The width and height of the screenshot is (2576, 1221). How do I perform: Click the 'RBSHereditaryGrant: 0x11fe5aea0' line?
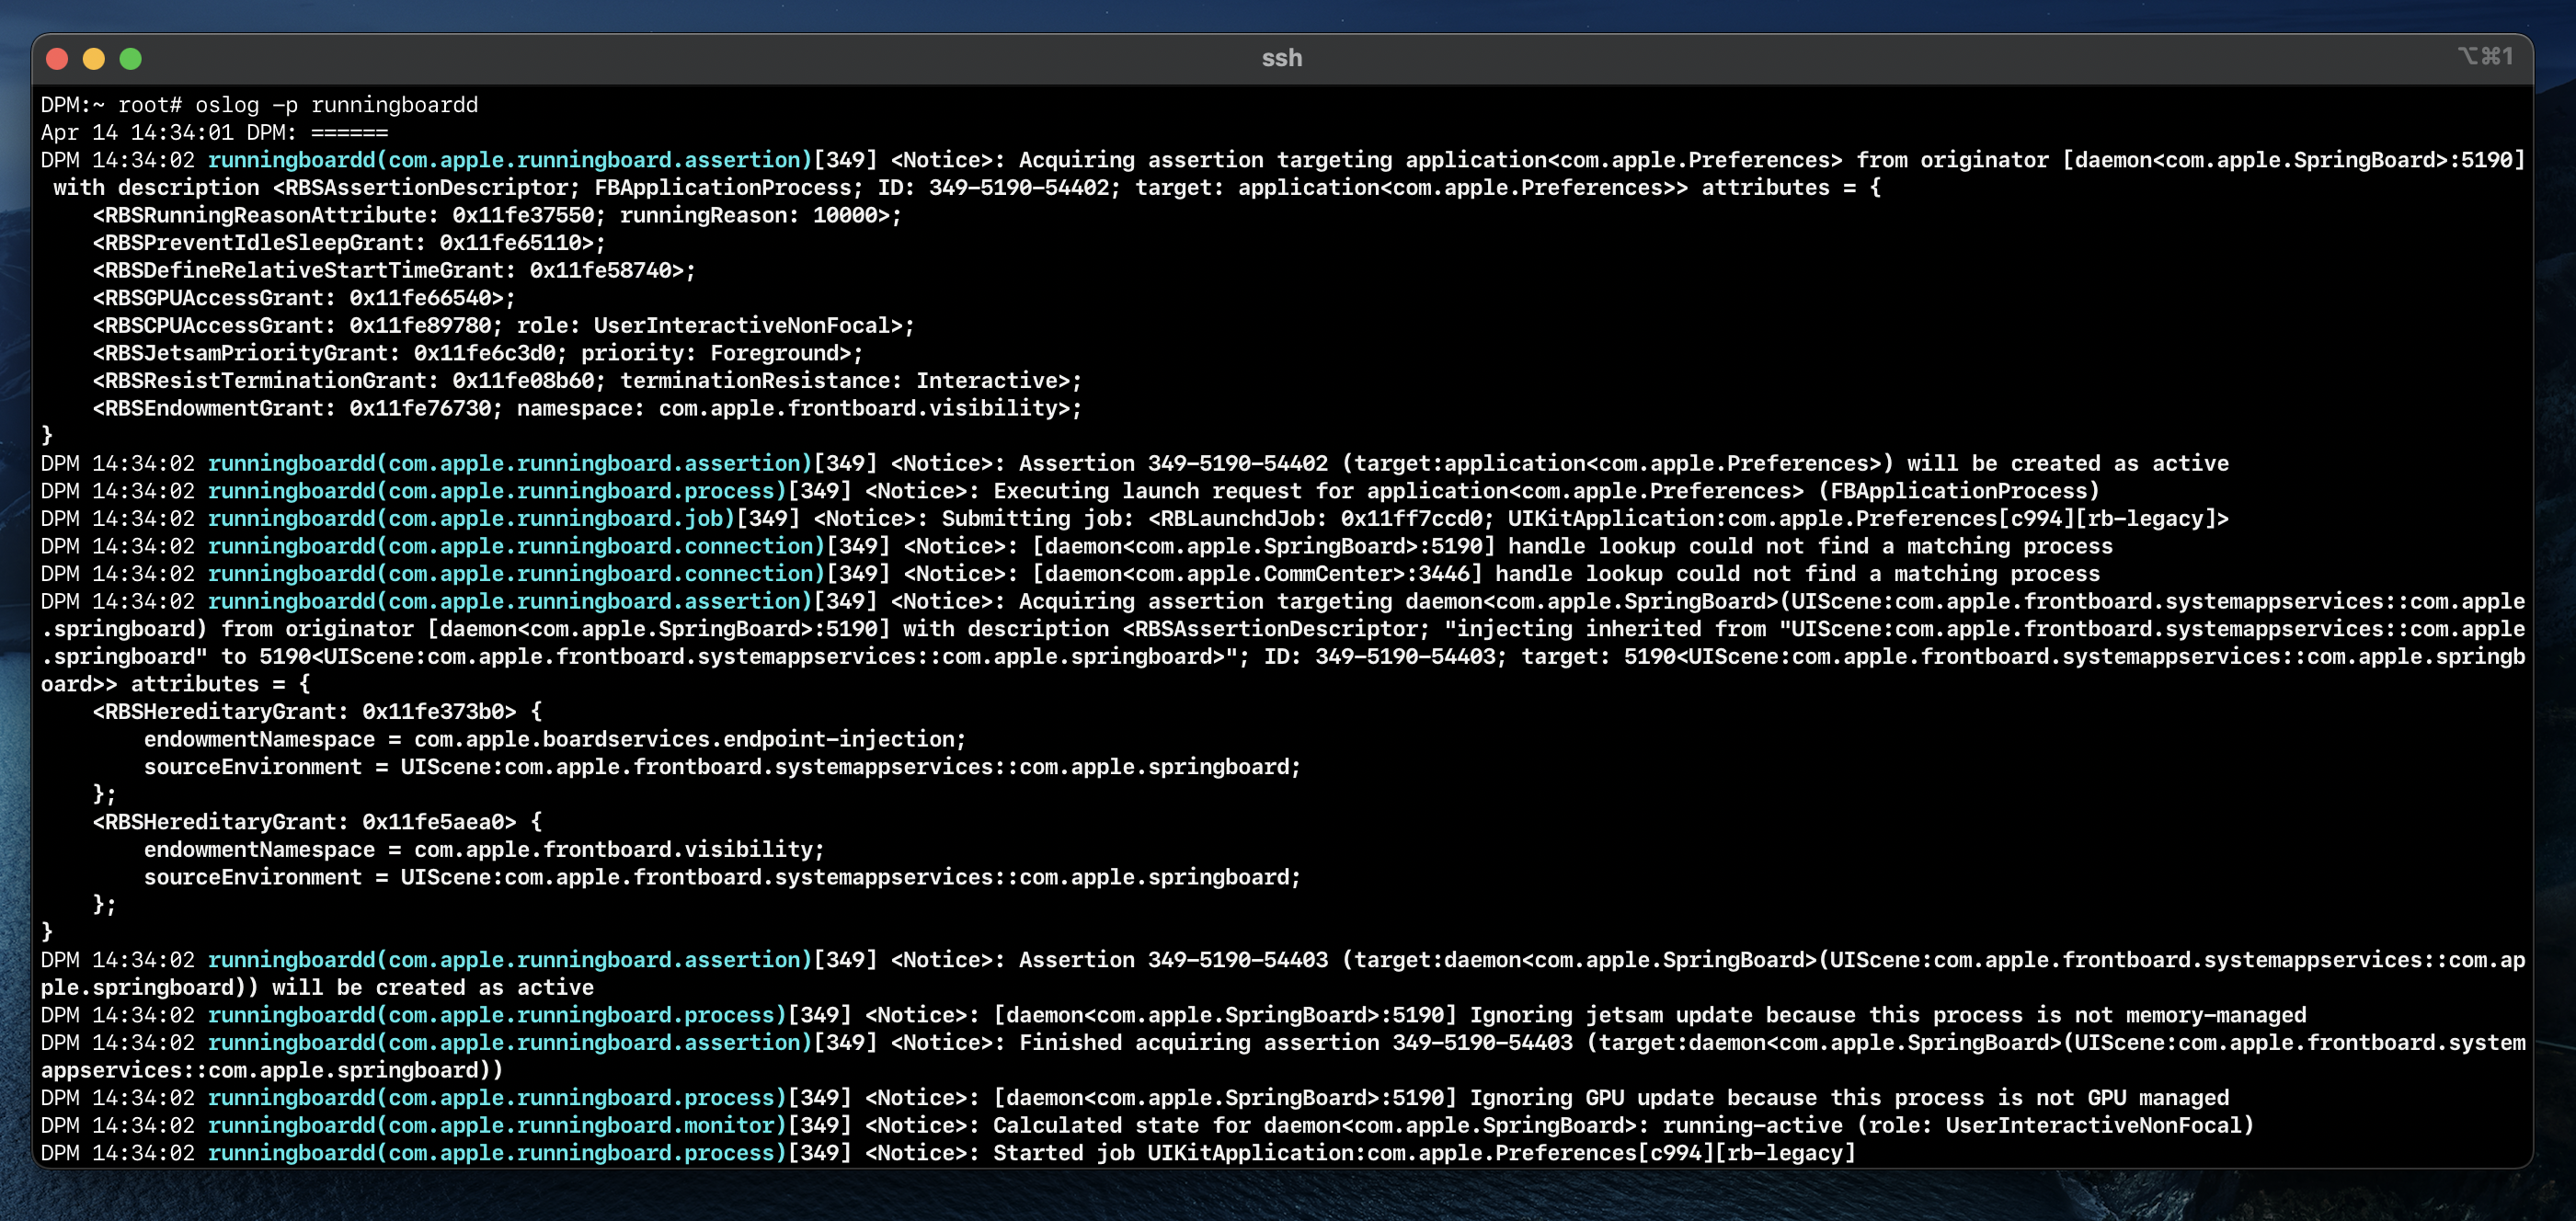317,822
